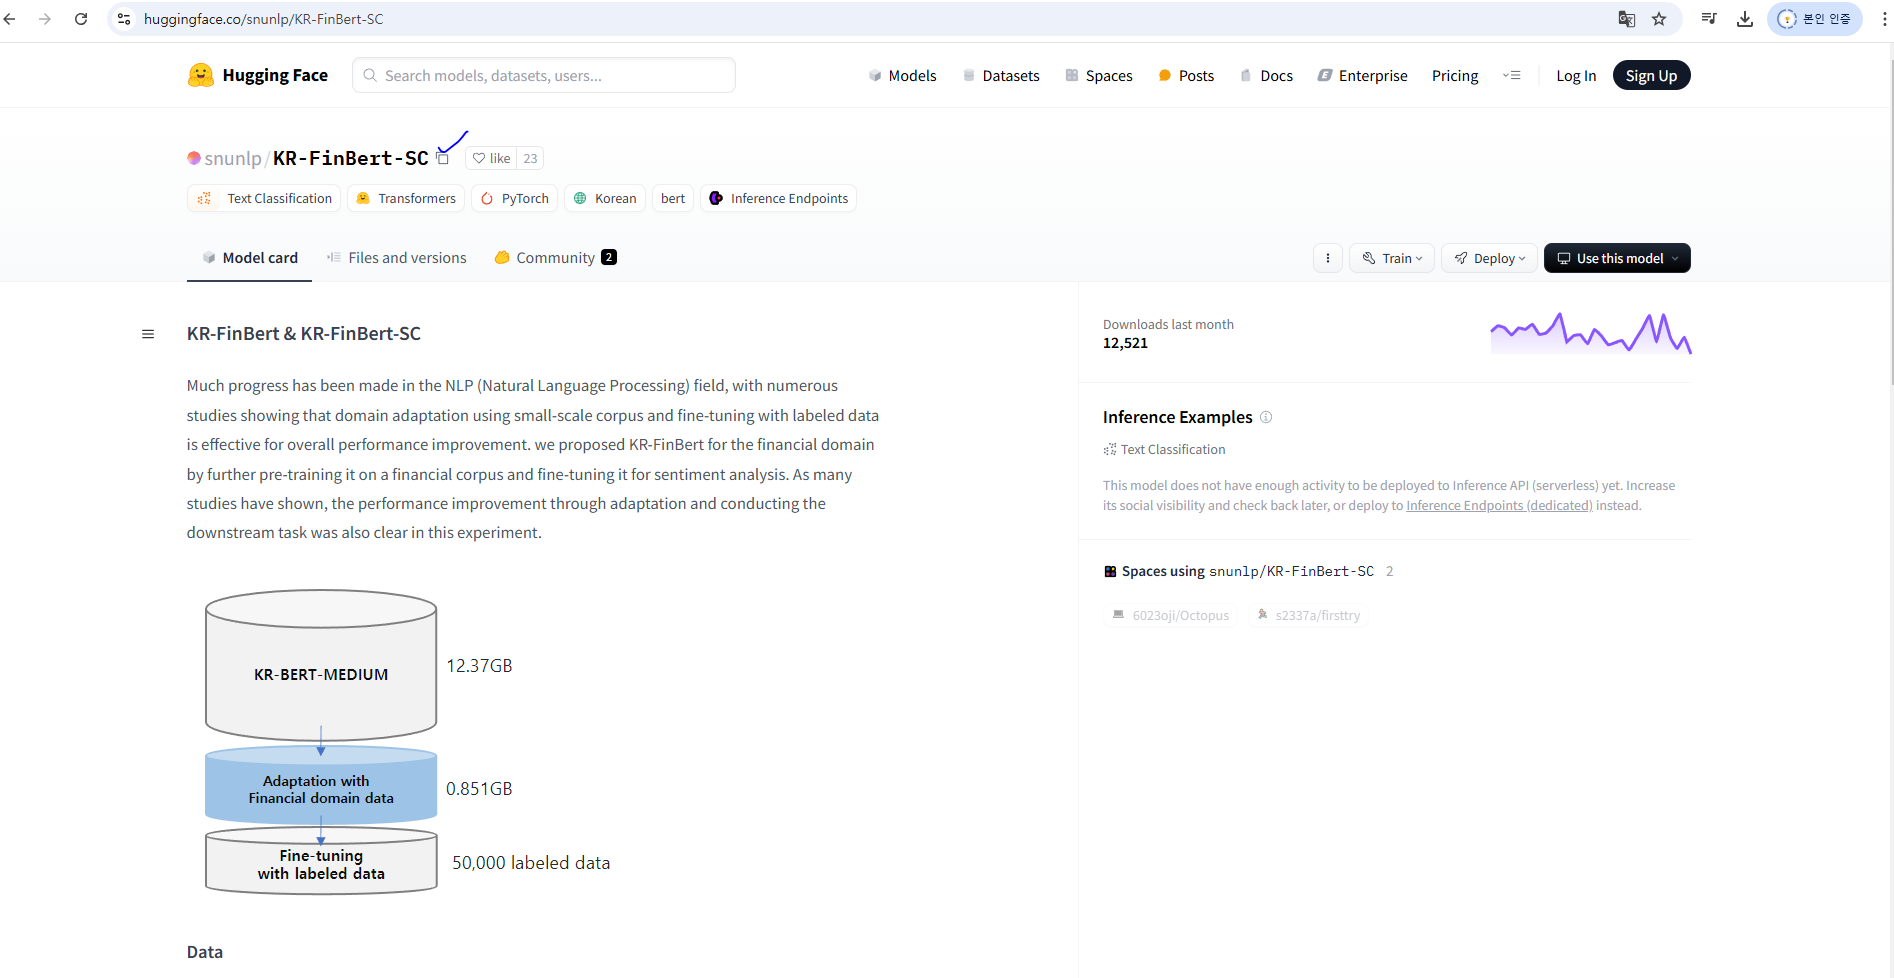Click Text Classification under Inference Examples
This screenshot has height=978, width=1894.
[x=1164, y=450]
